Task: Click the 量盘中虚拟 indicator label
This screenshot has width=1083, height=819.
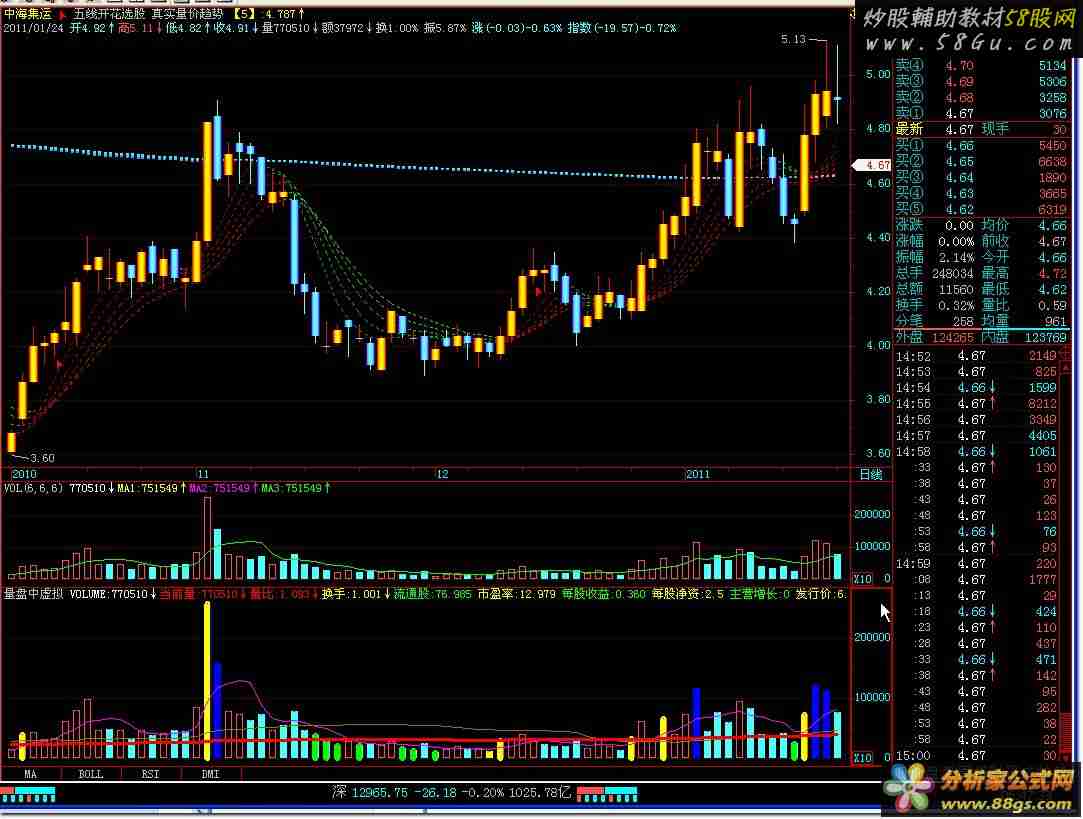Action: tap(34, 594)
